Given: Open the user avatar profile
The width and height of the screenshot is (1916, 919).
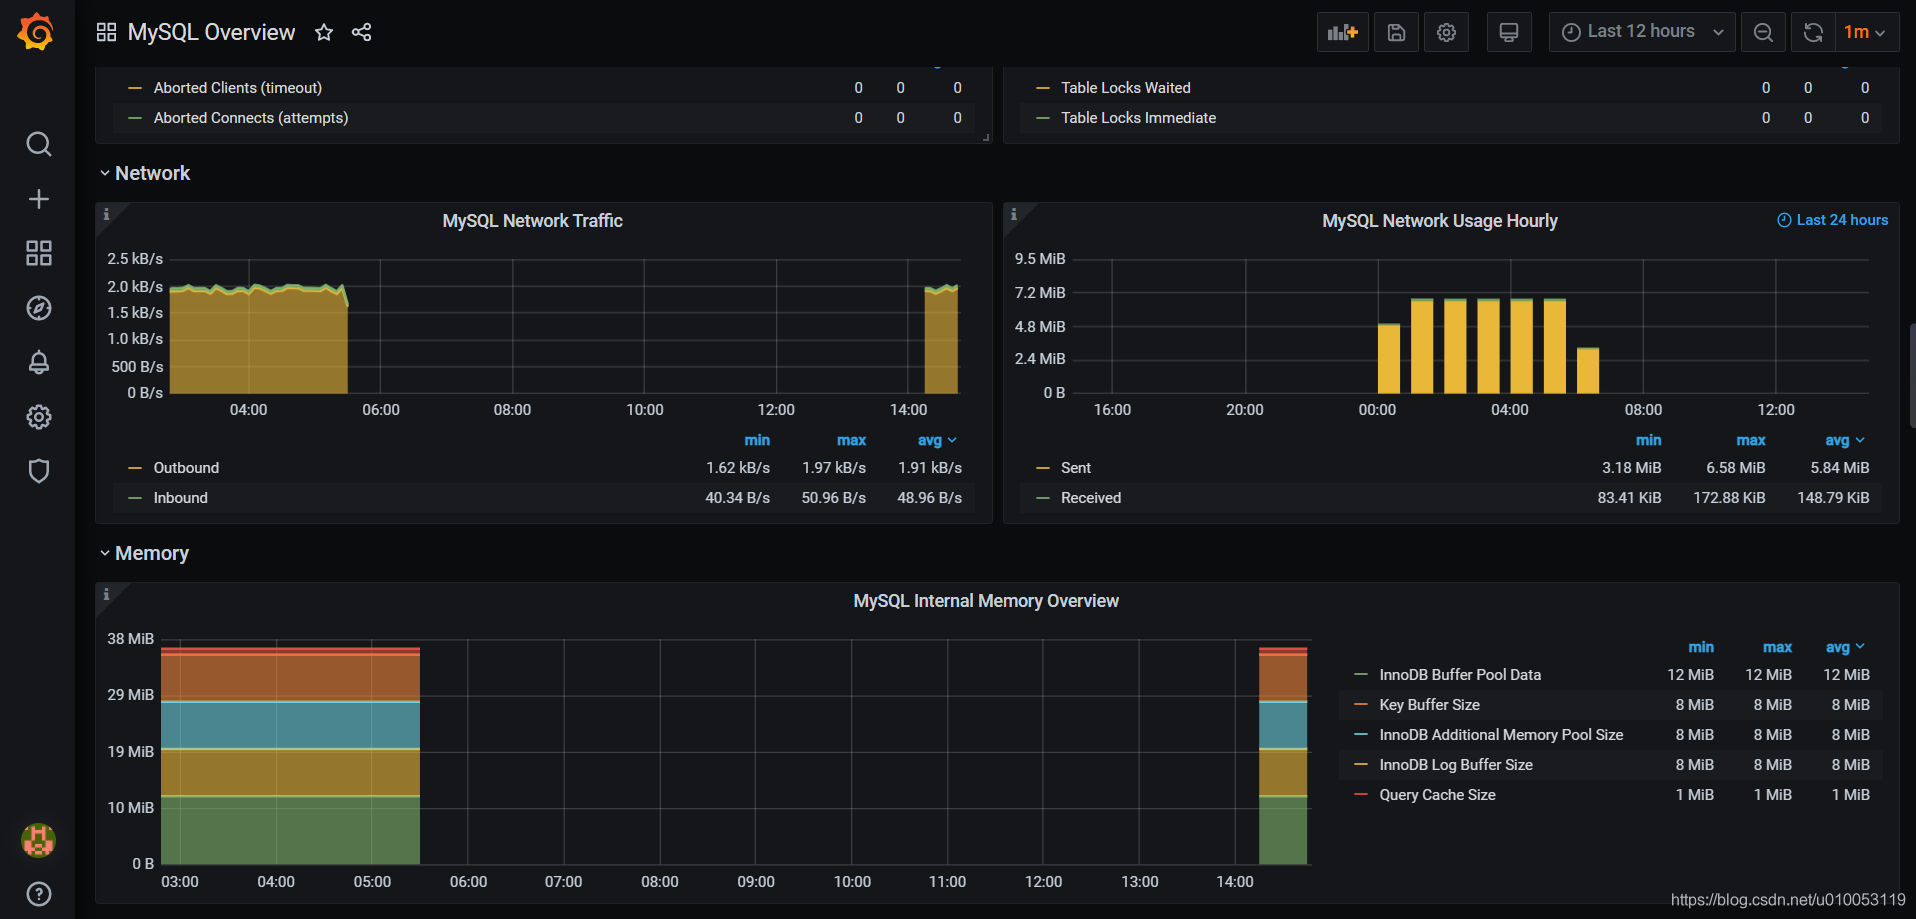Looking at the screenshot, I should click(38, 840).
